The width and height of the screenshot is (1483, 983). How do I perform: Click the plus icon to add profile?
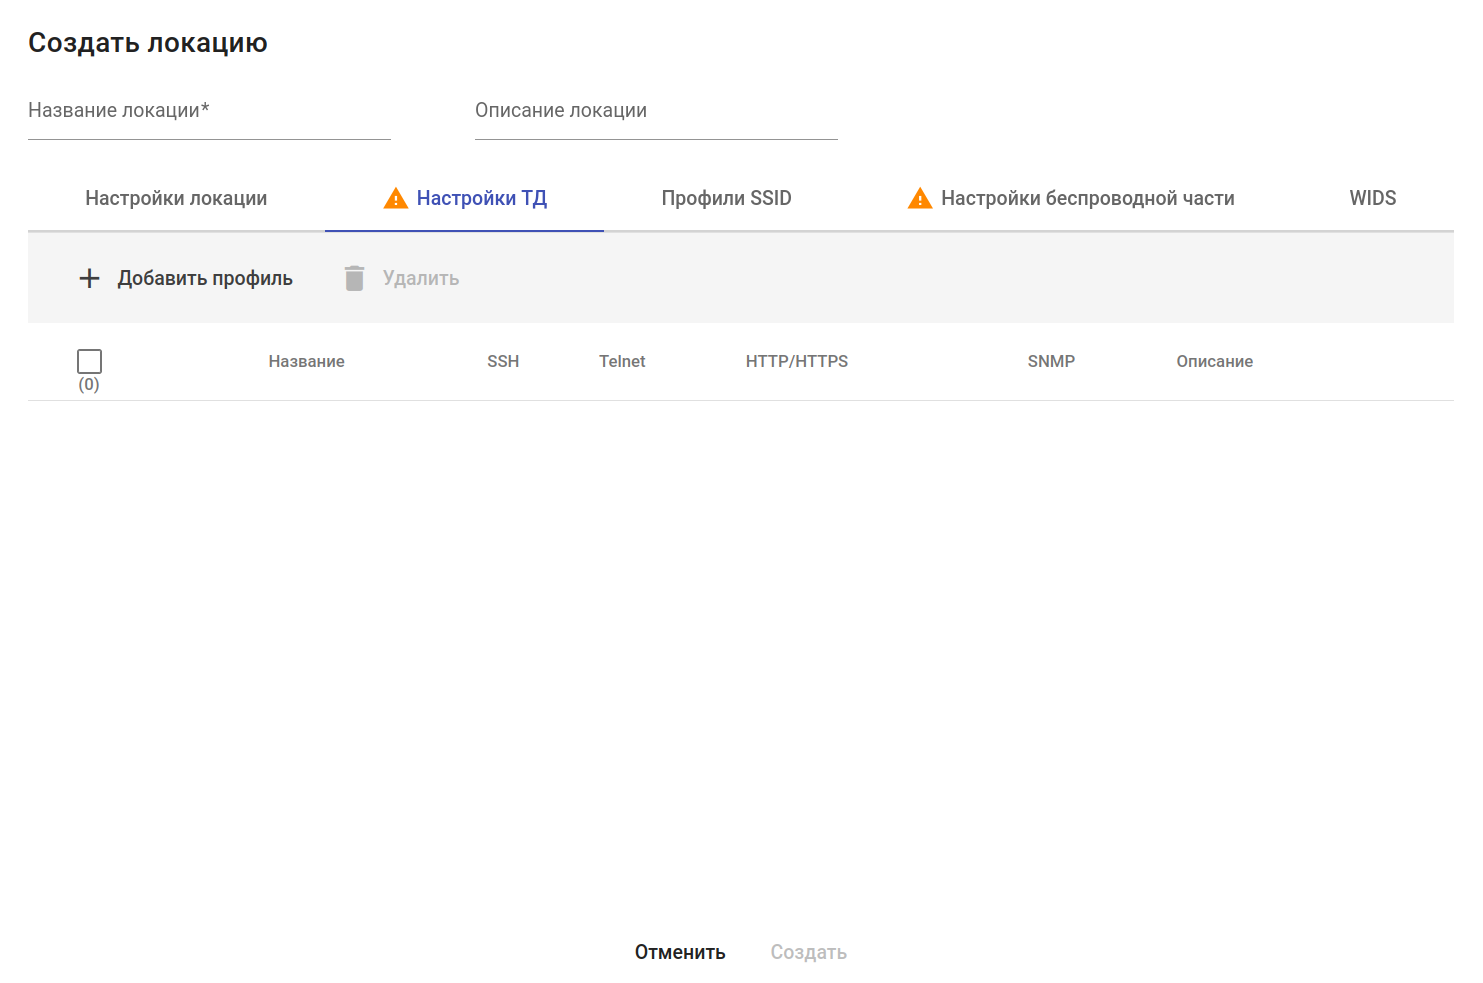89,278
